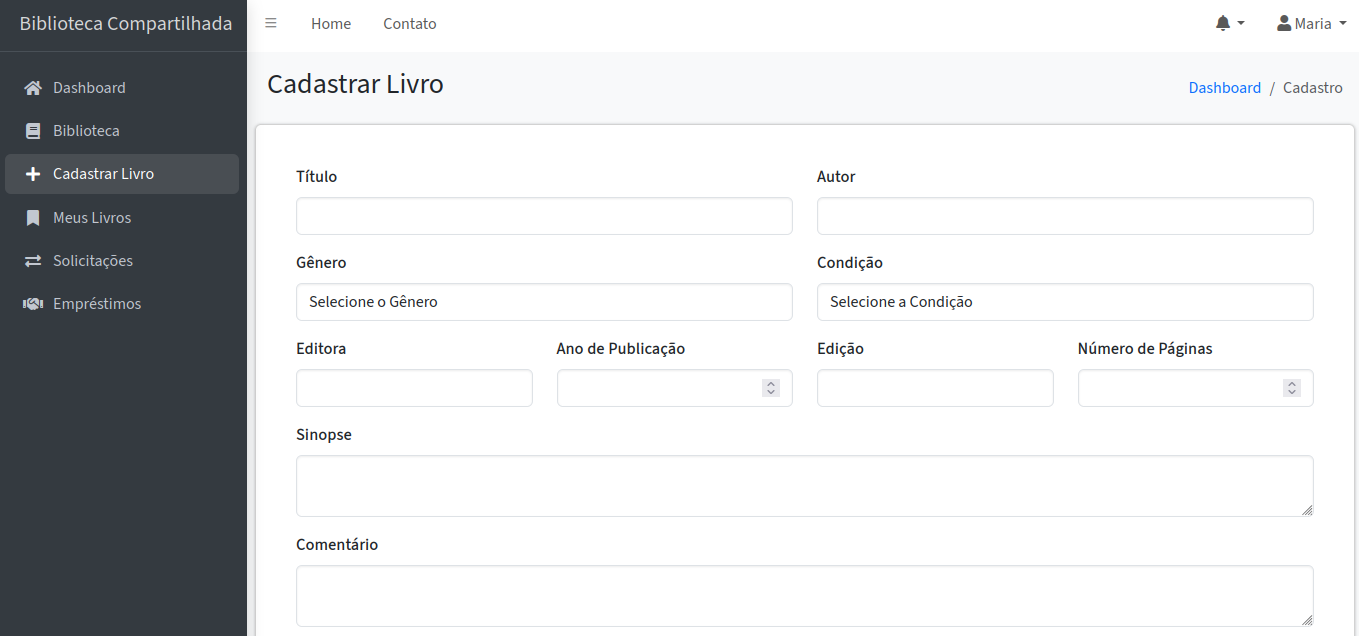Click the notification bell icon

(x=1222, y=22)
